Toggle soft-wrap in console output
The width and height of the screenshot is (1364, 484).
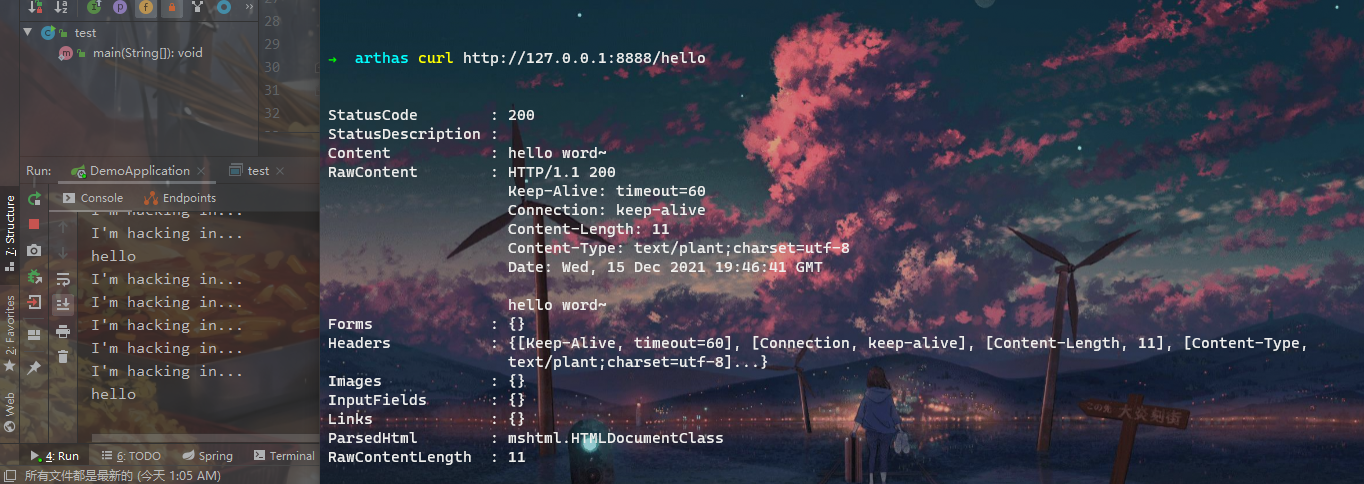click(63, 278)
